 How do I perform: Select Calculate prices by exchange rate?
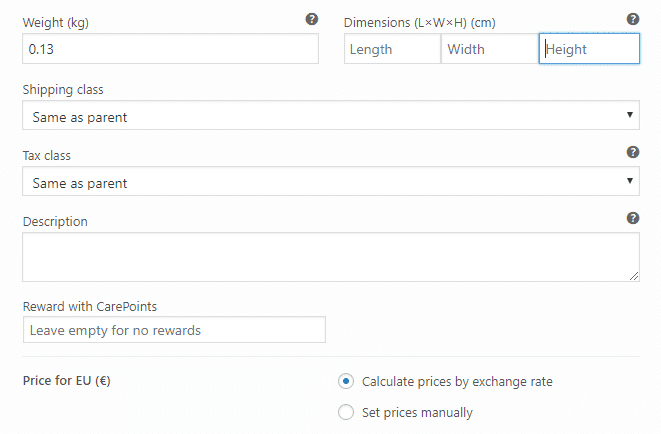coord(346,381)
